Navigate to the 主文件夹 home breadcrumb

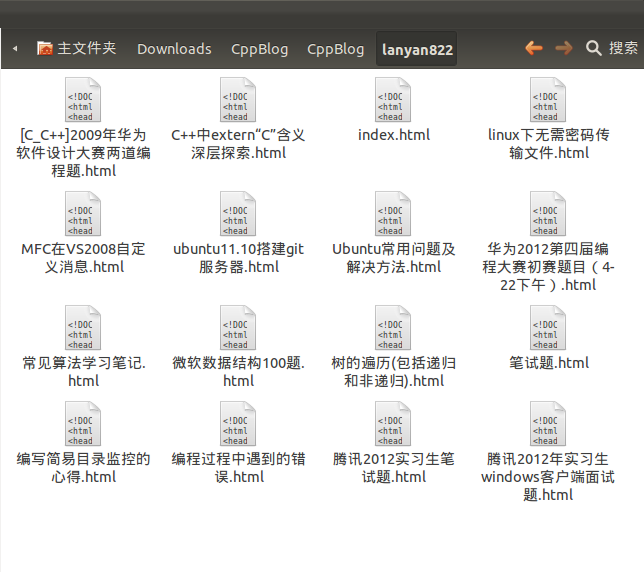tap(77, 48)
